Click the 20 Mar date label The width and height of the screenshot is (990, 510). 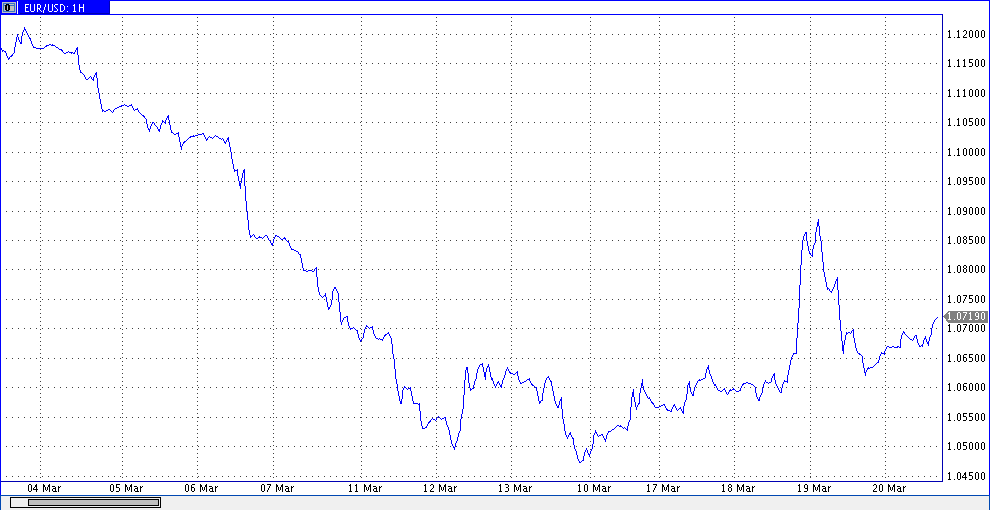888,489
